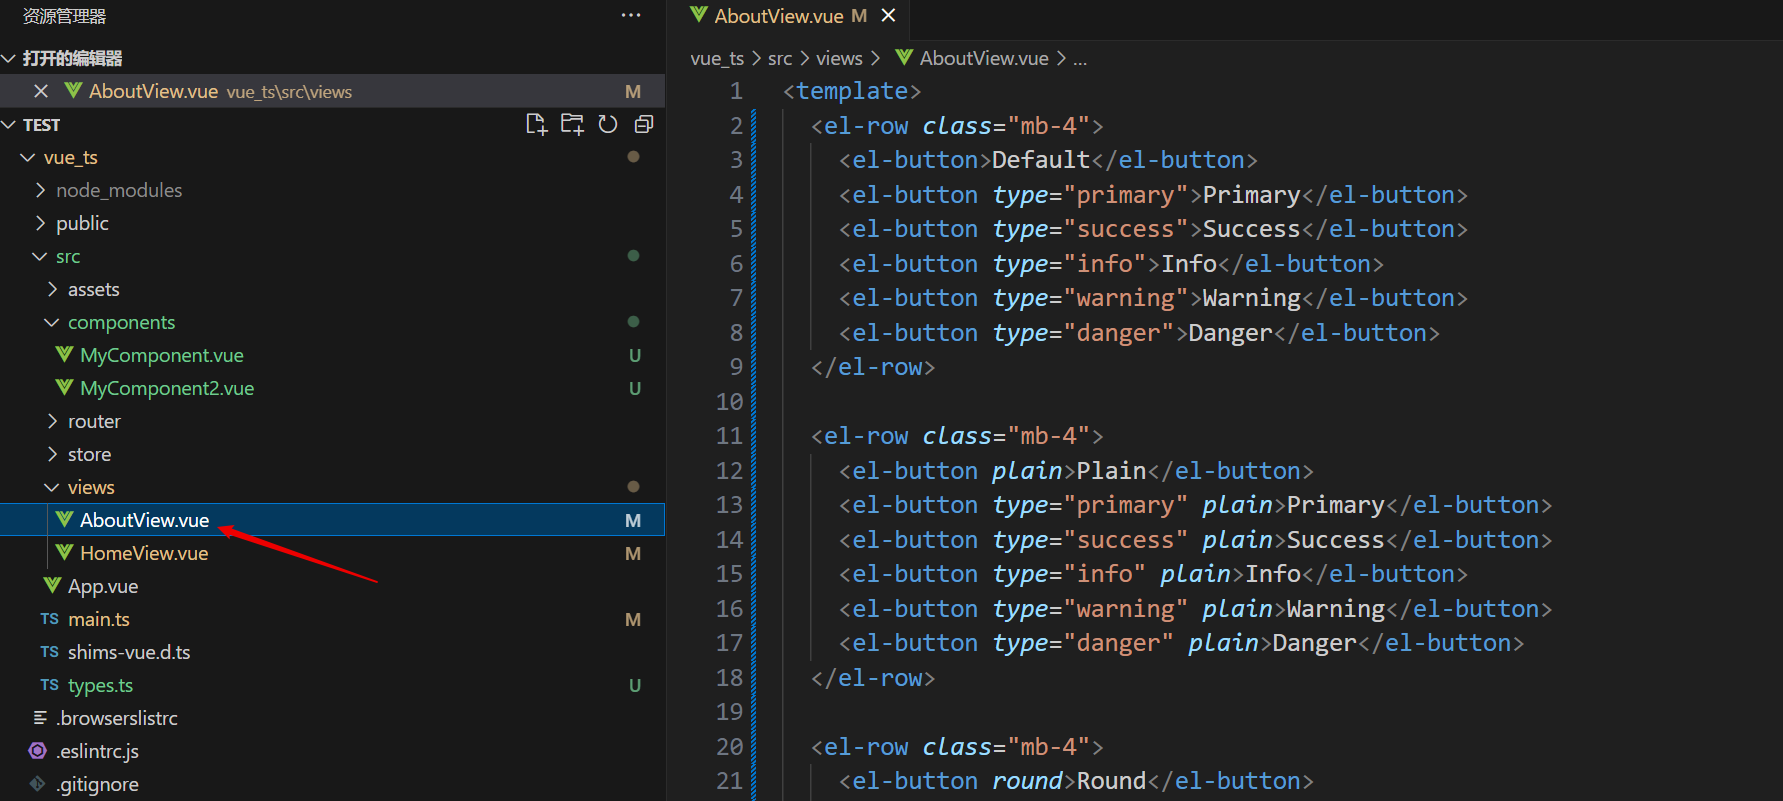The height and width of the screenshot is (801, 1783).
Task: Click "Default" text on line 3
Action: [1041, 160]
